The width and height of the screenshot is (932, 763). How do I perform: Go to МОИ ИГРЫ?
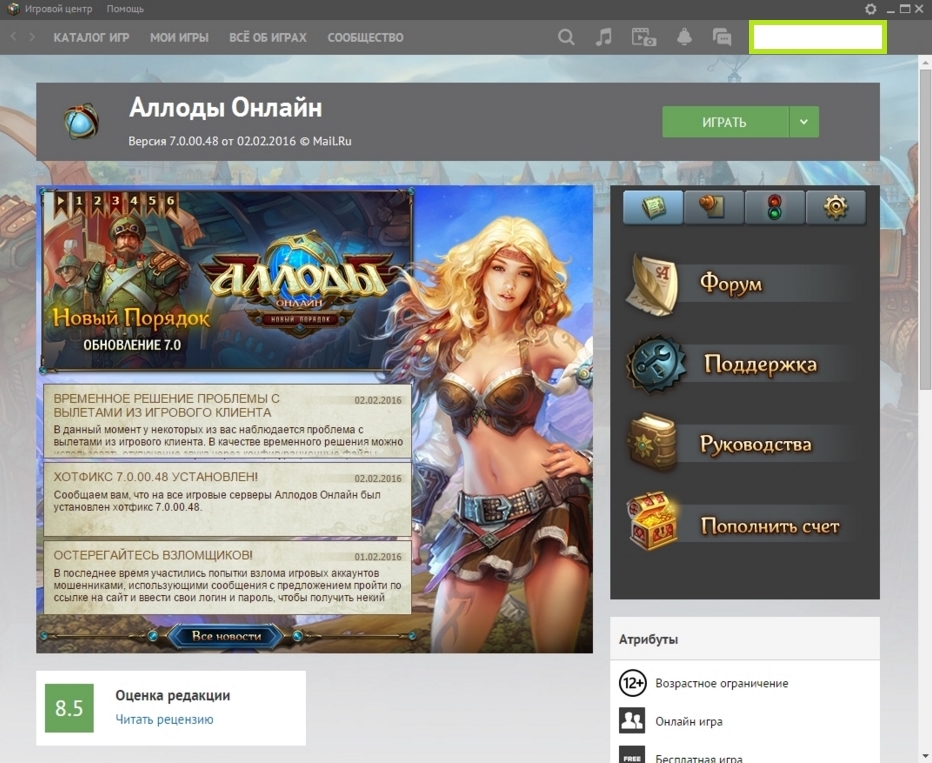tap(179, 37)
